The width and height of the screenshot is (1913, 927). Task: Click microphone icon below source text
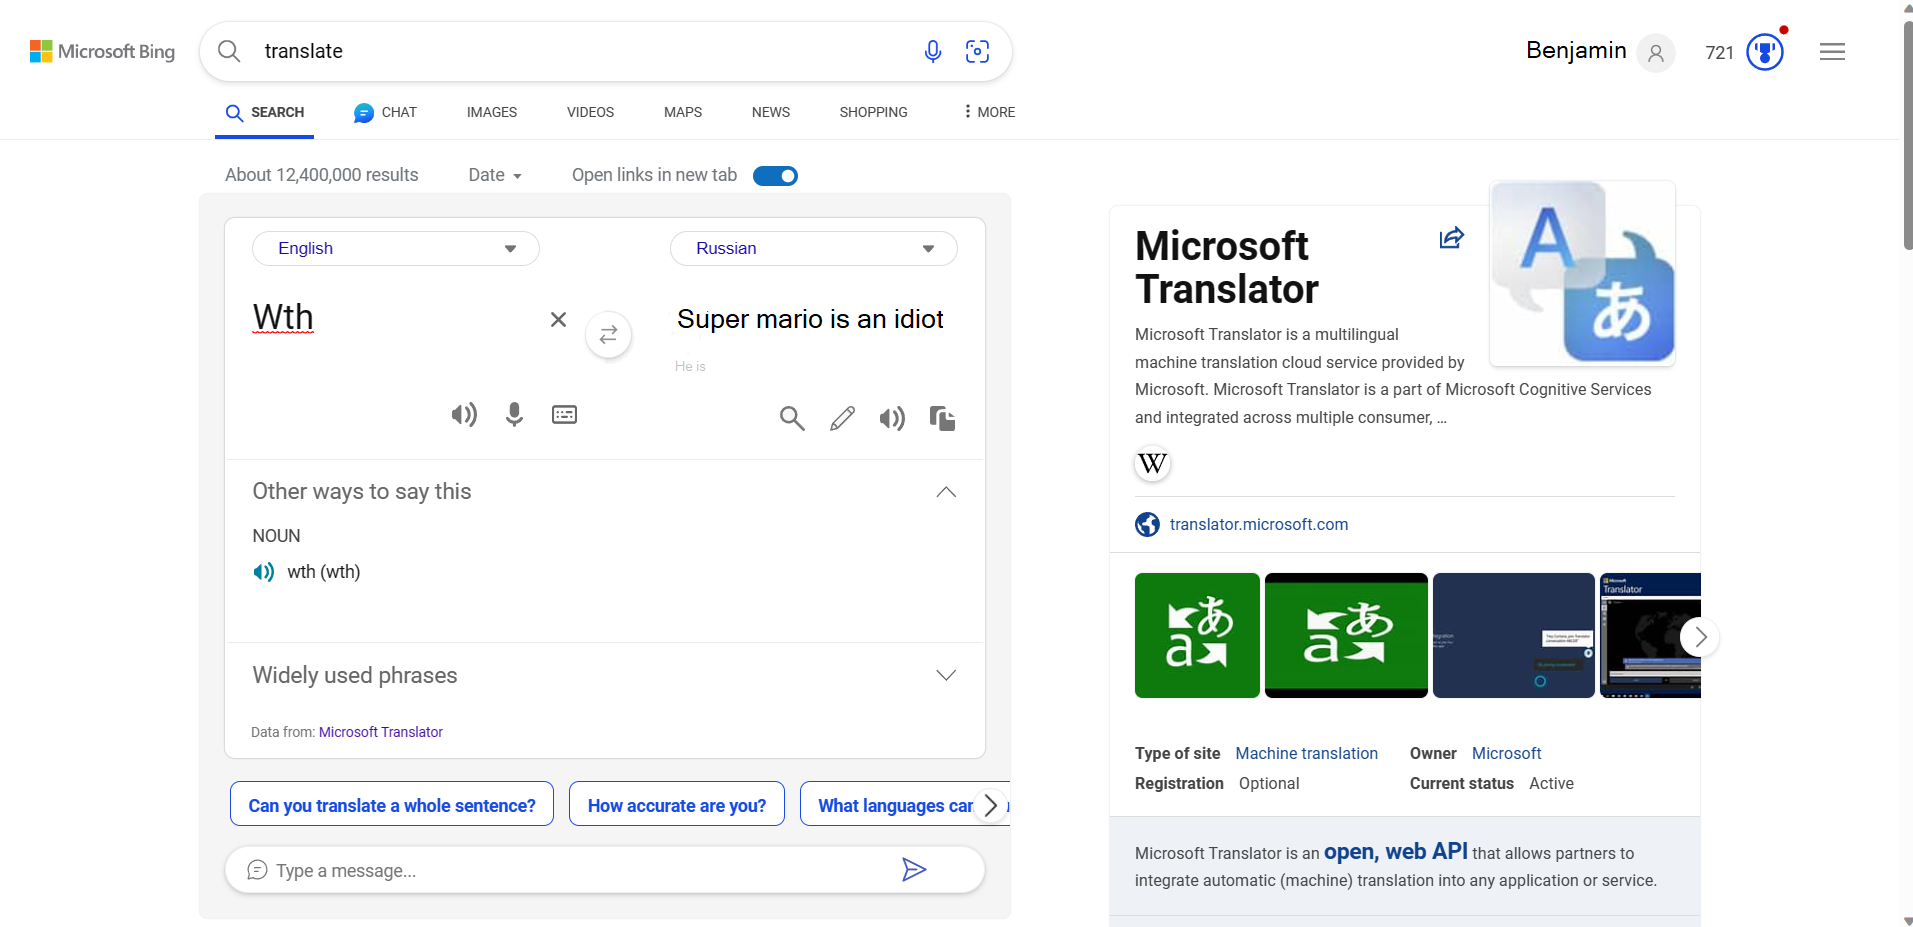coord(514,415)
